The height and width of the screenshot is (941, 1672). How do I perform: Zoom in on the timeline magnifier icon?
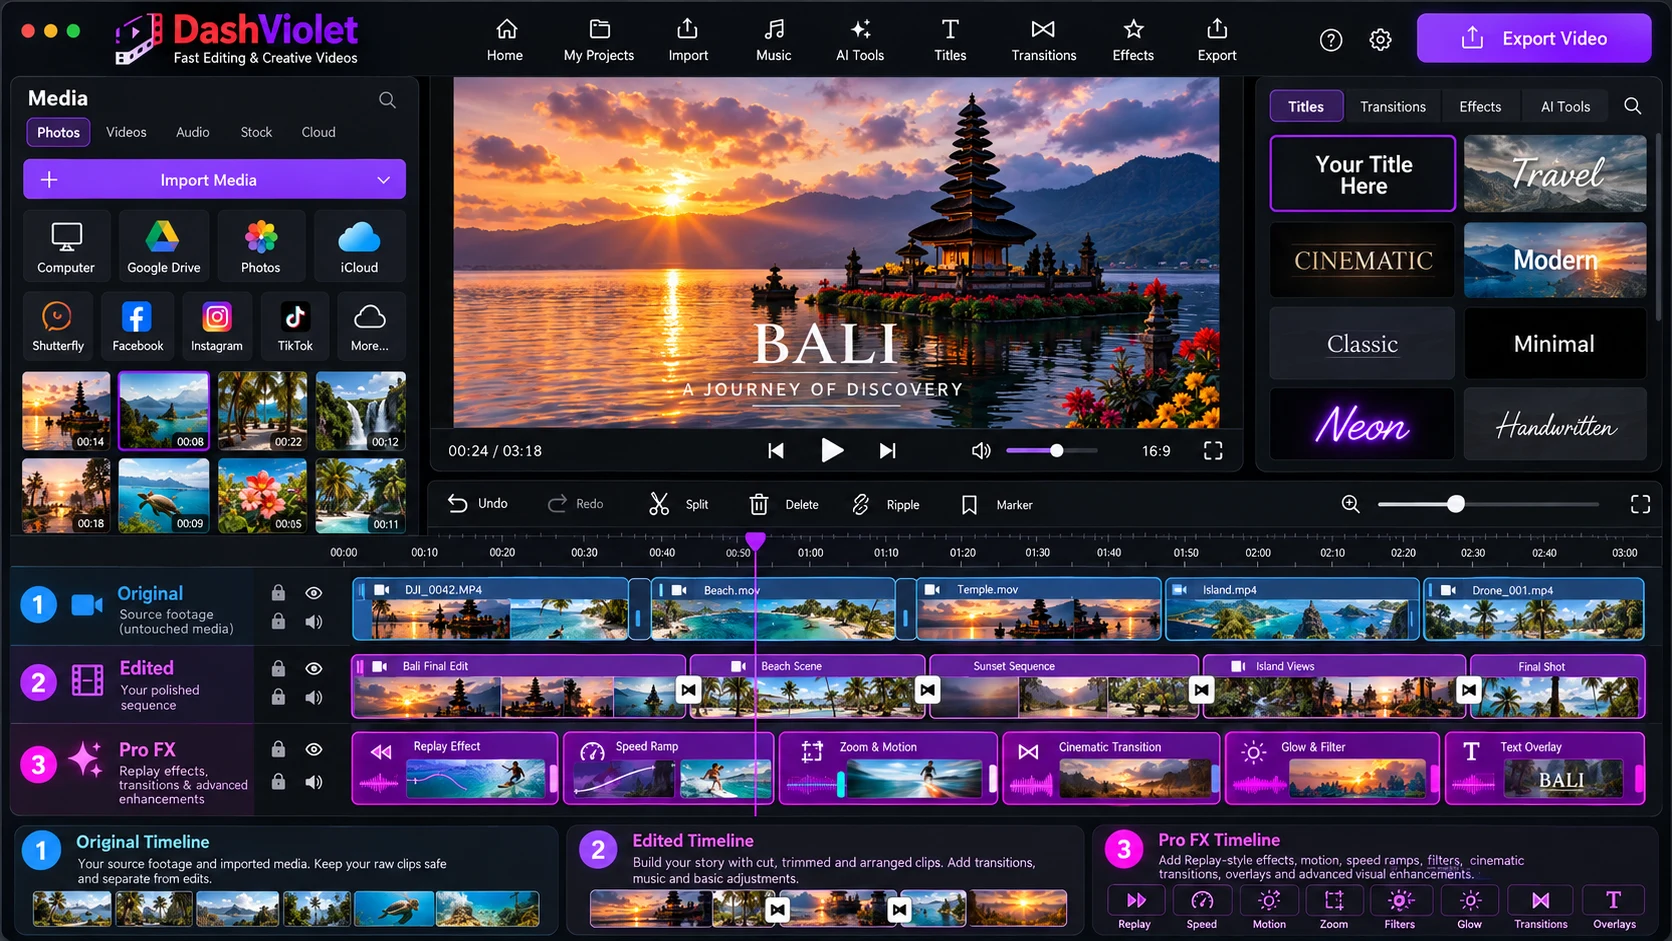click(1350, 504)
